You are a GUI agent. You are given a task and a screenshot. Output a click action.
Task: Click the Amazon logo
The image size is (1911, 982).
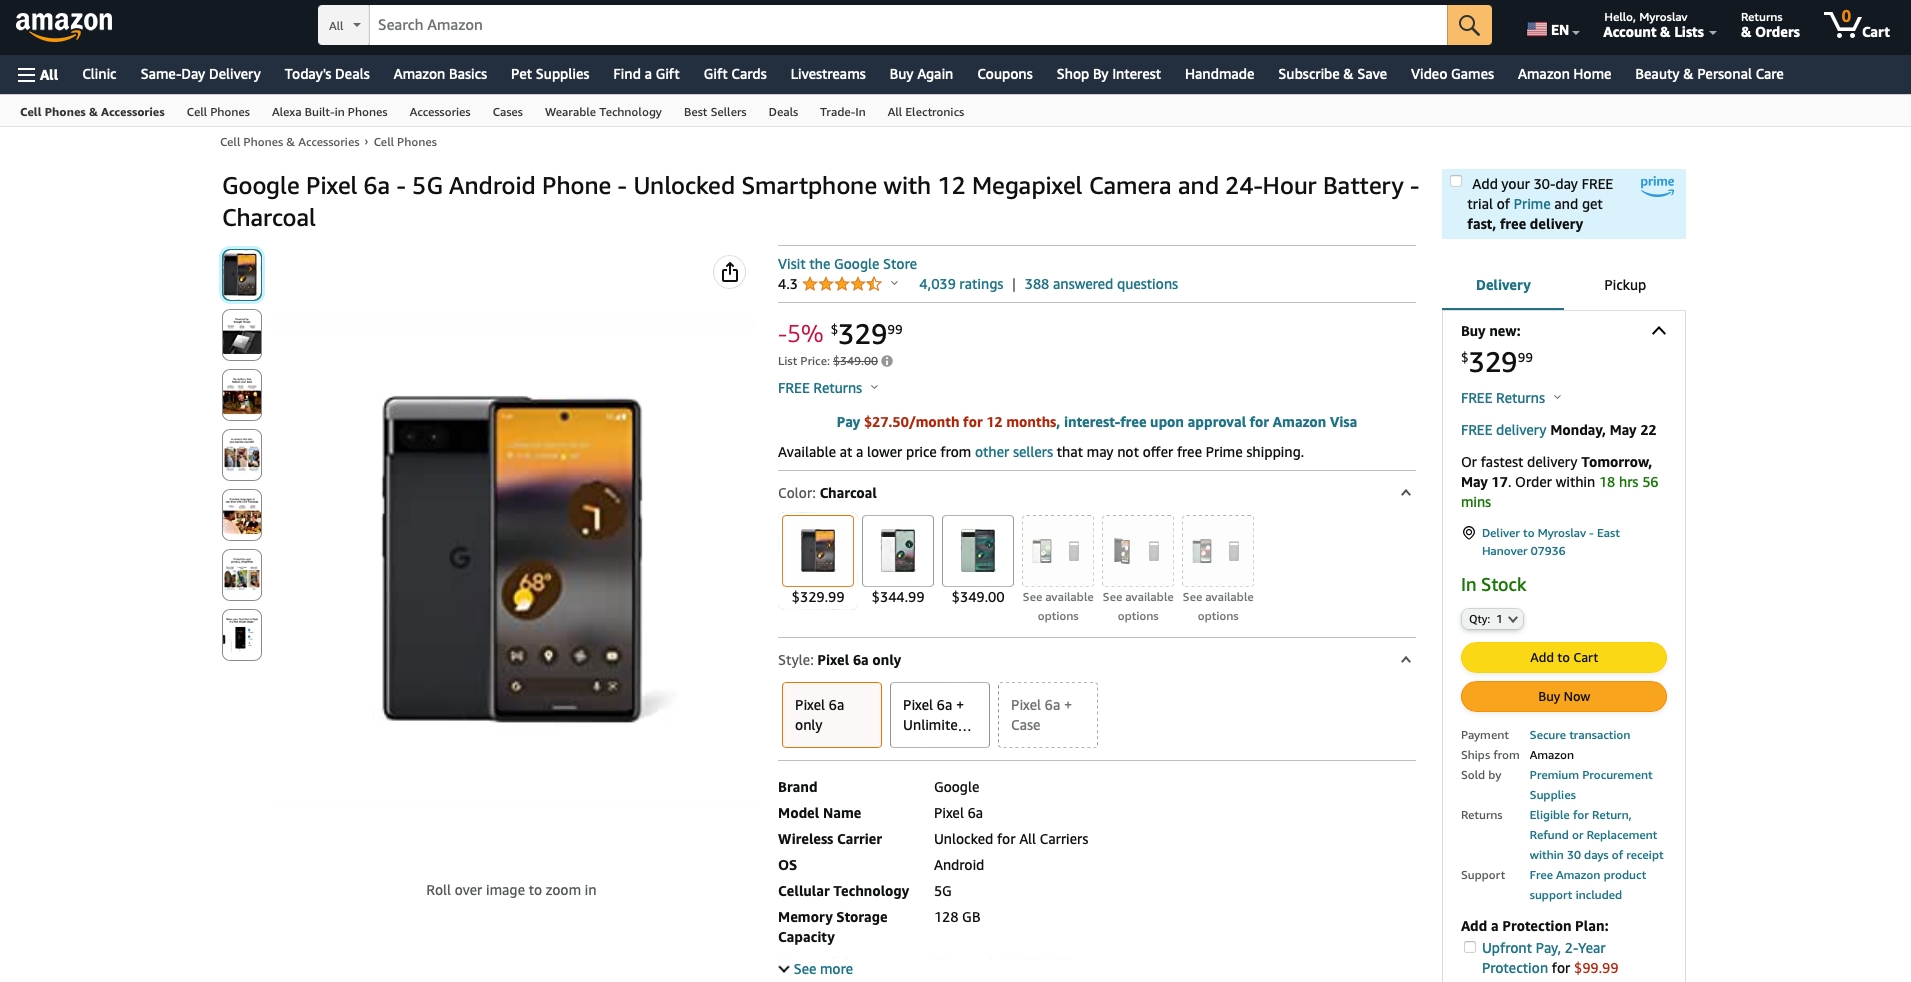(x=64, y=26)
